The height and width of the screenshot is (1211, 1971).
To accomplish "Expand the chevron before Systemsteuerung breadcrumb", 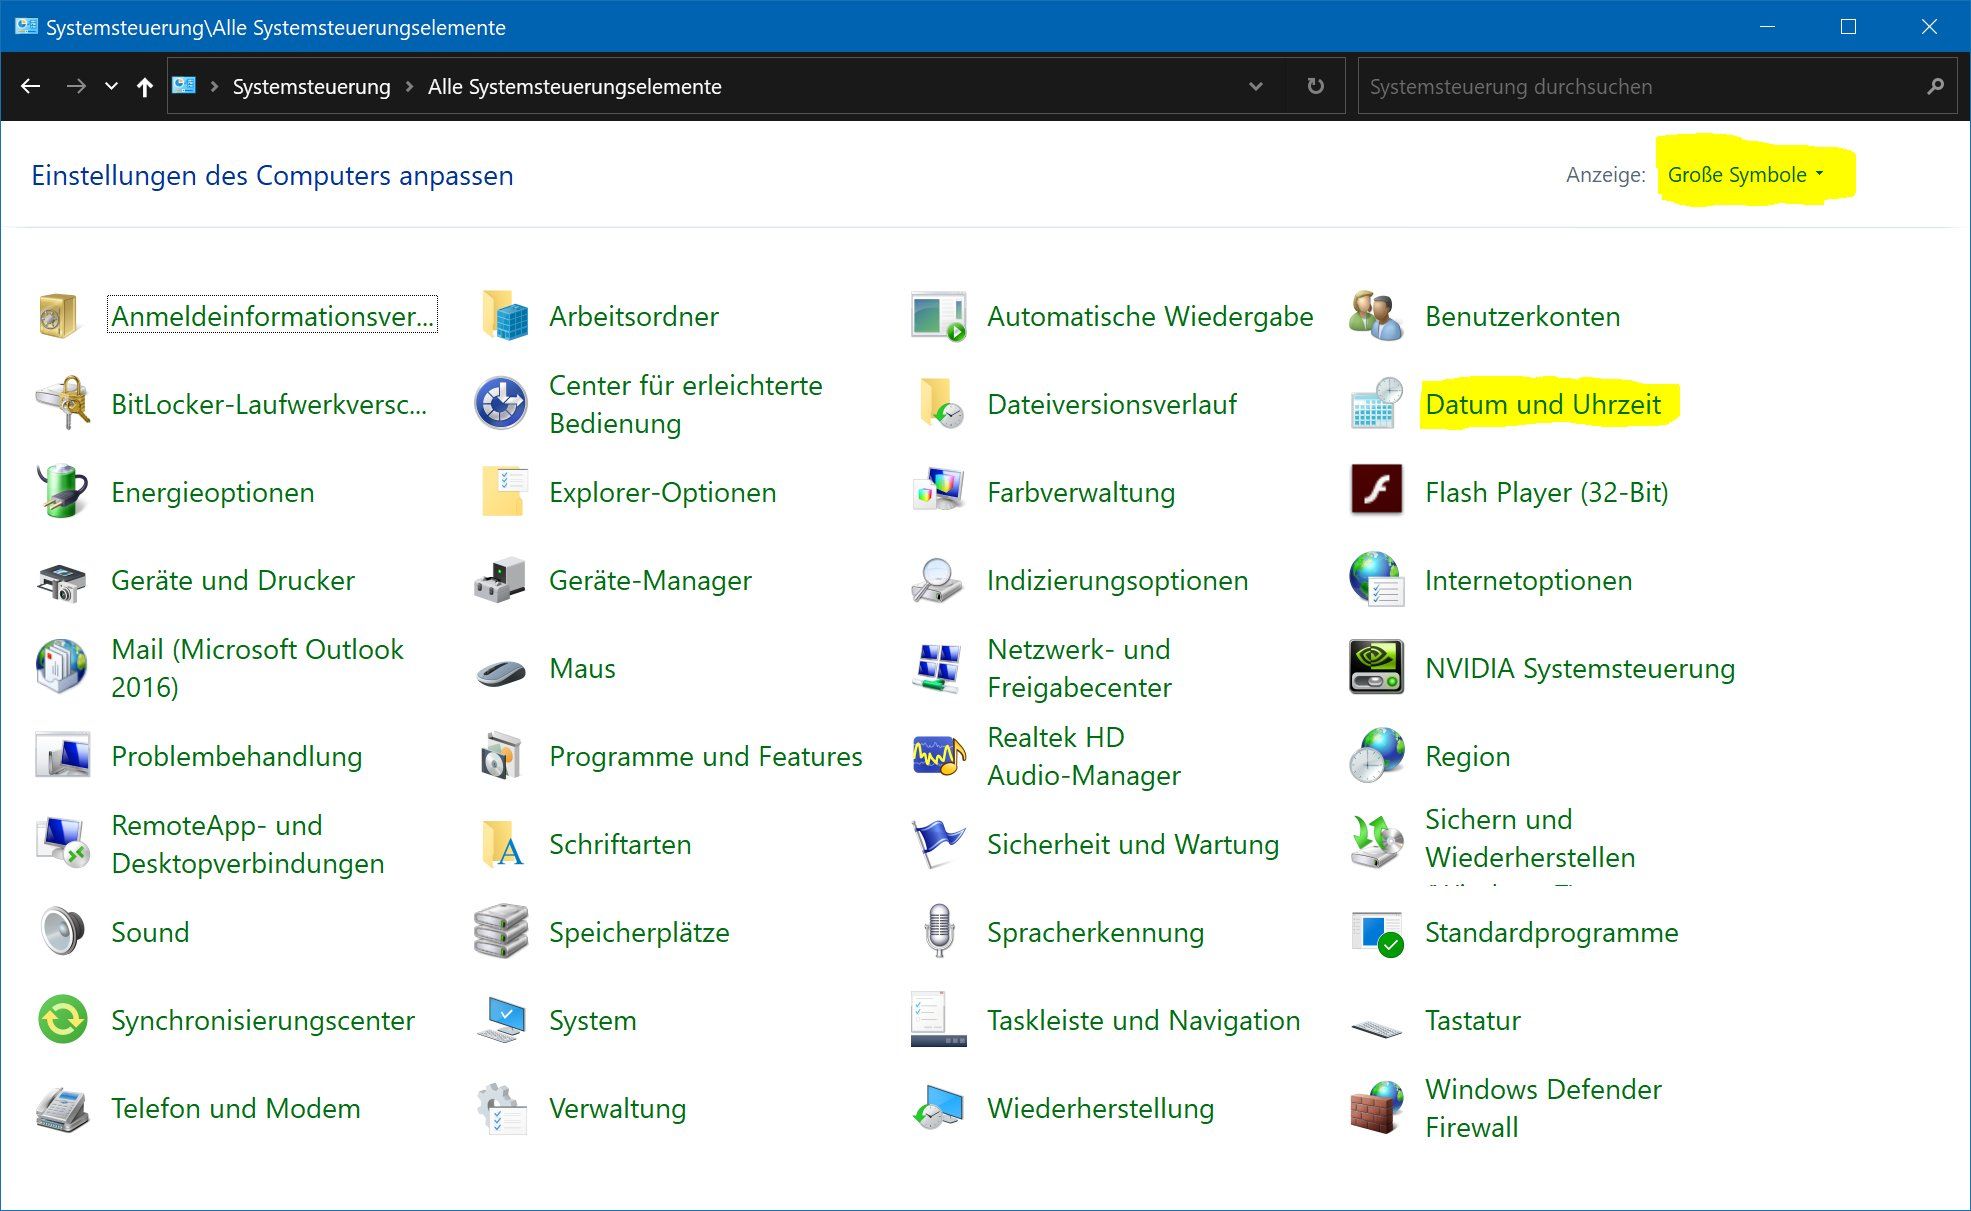I will [214, 87].
